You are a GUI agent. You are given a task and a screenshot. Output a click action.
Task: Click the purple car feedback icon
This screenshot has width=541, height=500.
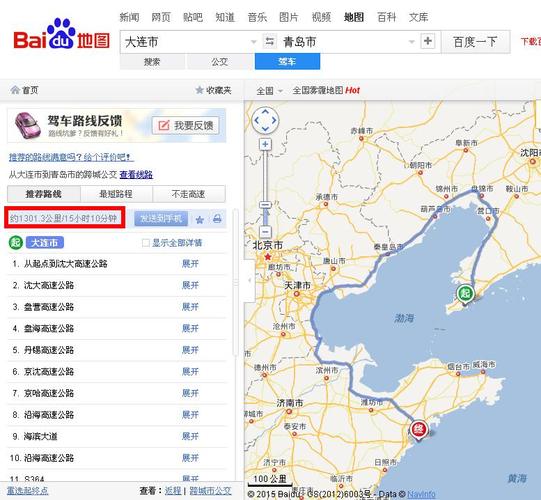coord(28,125)
